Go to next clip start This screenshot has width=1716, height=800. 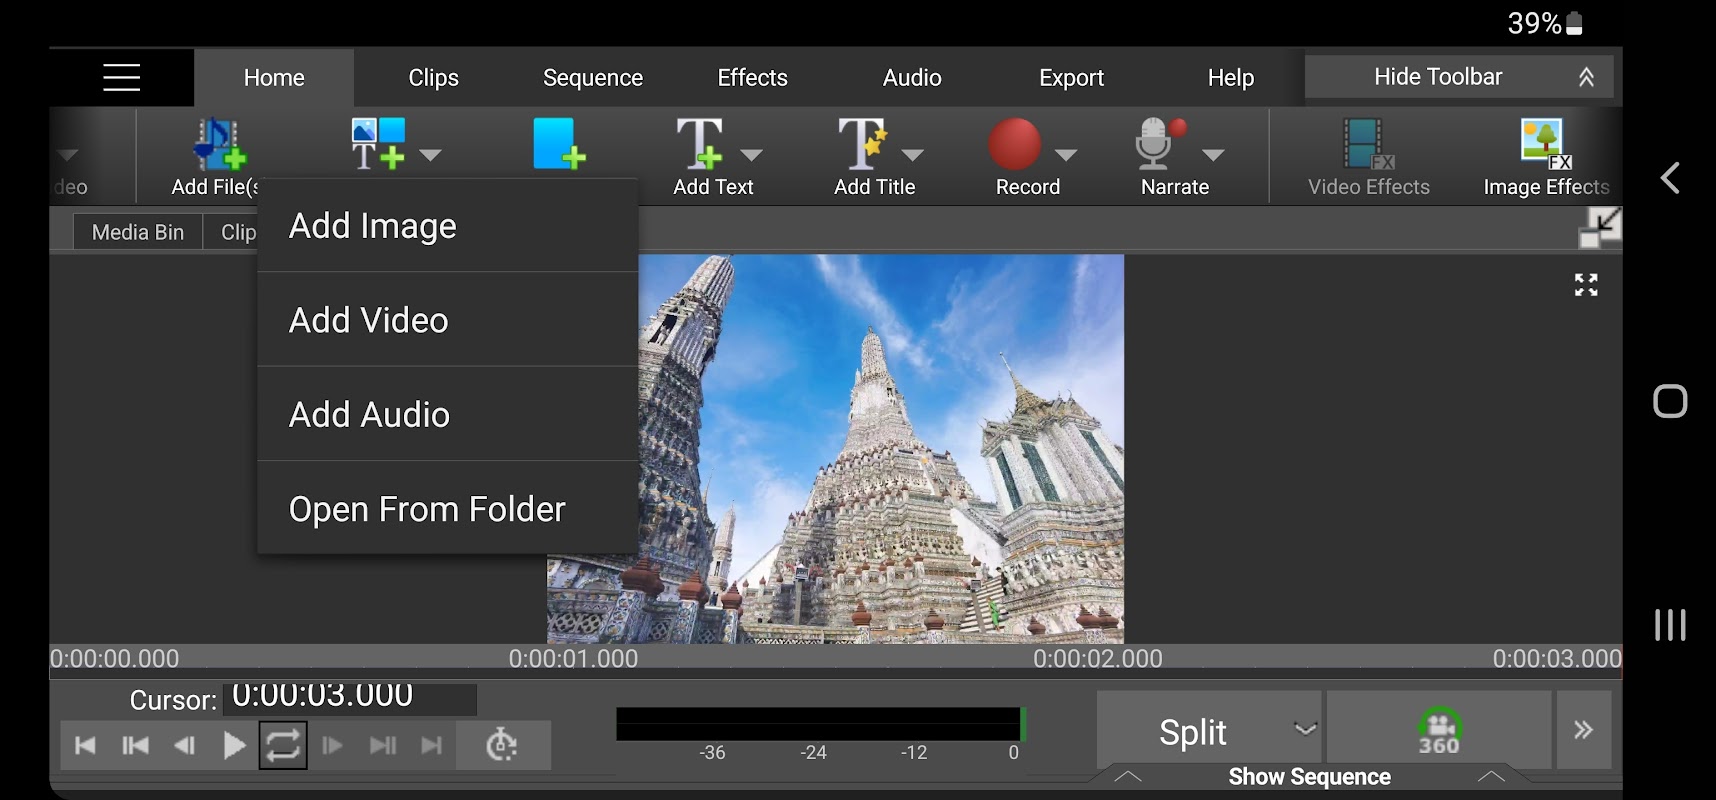point(382,745)
